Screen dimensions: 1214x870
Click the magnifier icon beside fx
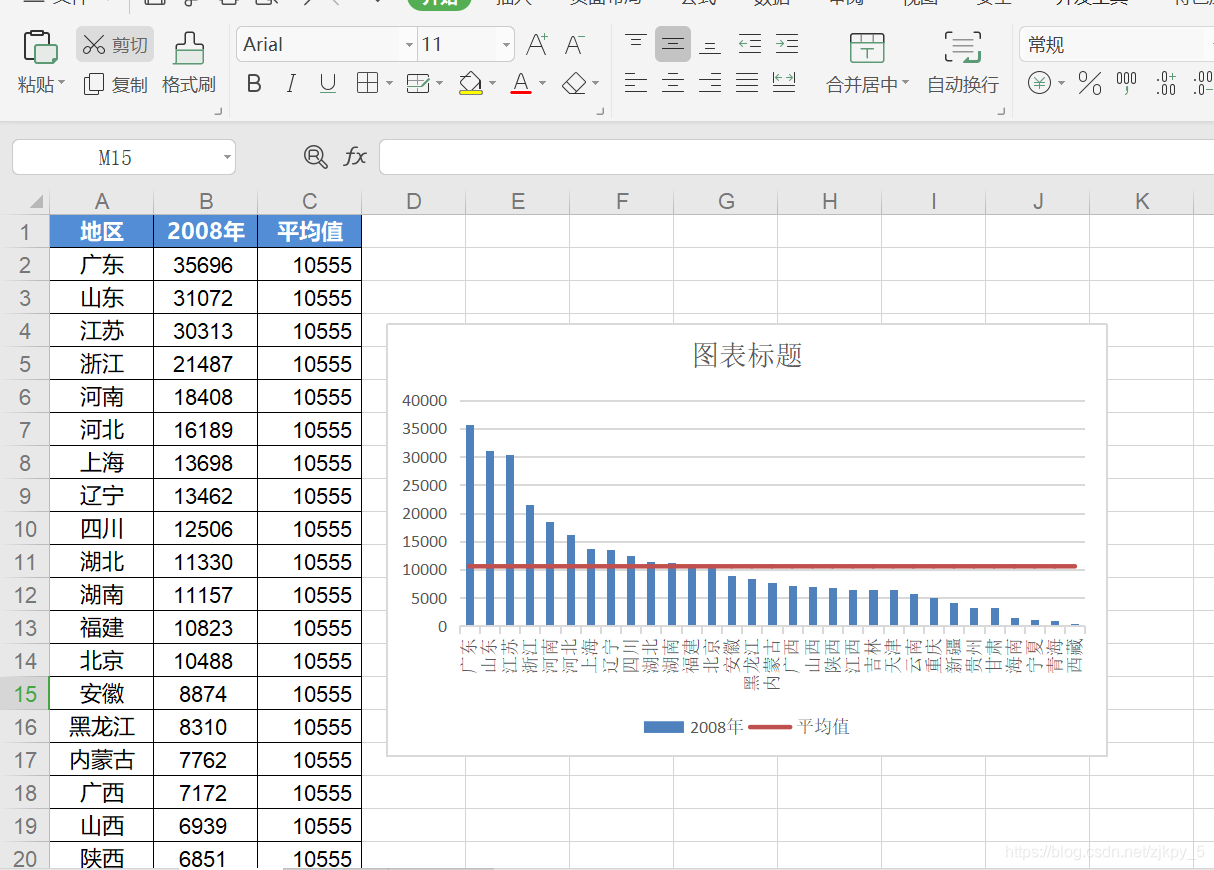[x=315, y=156]
